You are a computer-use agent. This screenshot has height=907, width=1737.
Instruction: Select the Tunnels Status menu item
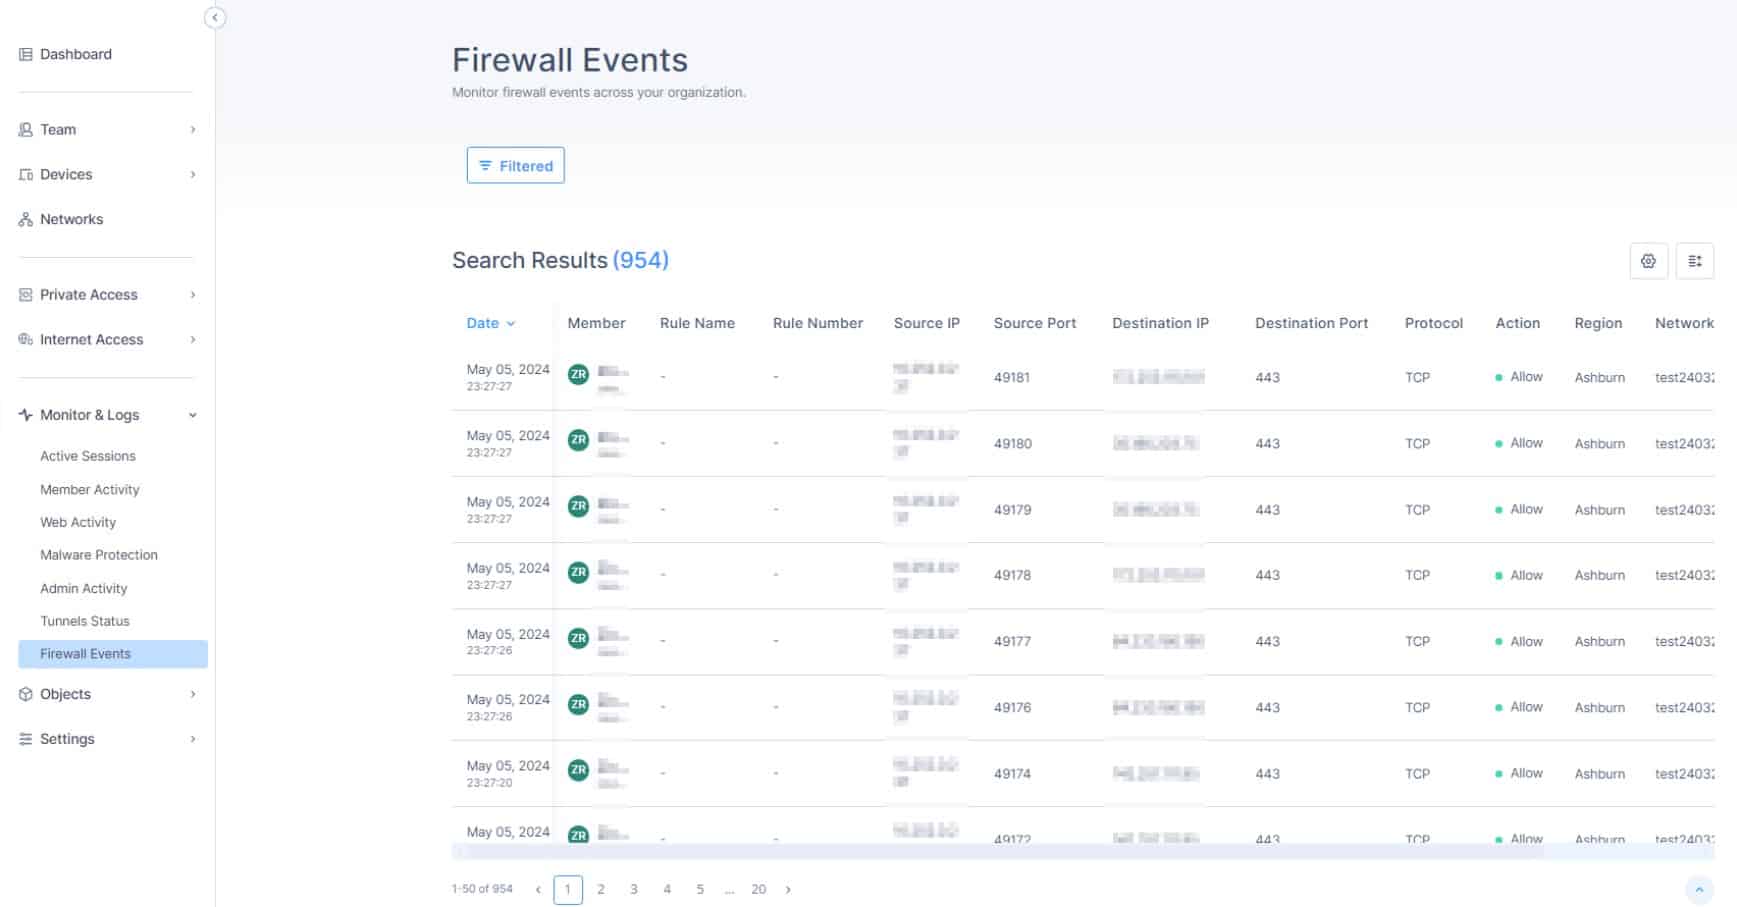coord(84,620)
